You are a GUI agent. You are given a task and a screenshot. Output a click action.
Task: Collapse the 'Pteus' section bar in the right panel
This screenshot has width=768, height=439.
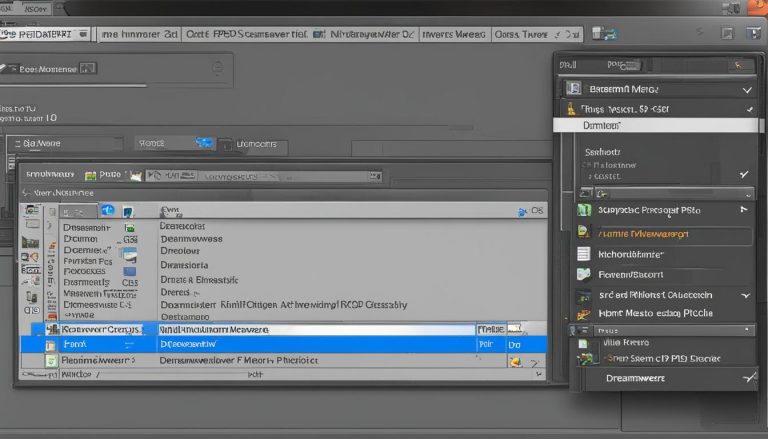click(x=662, y=330)
